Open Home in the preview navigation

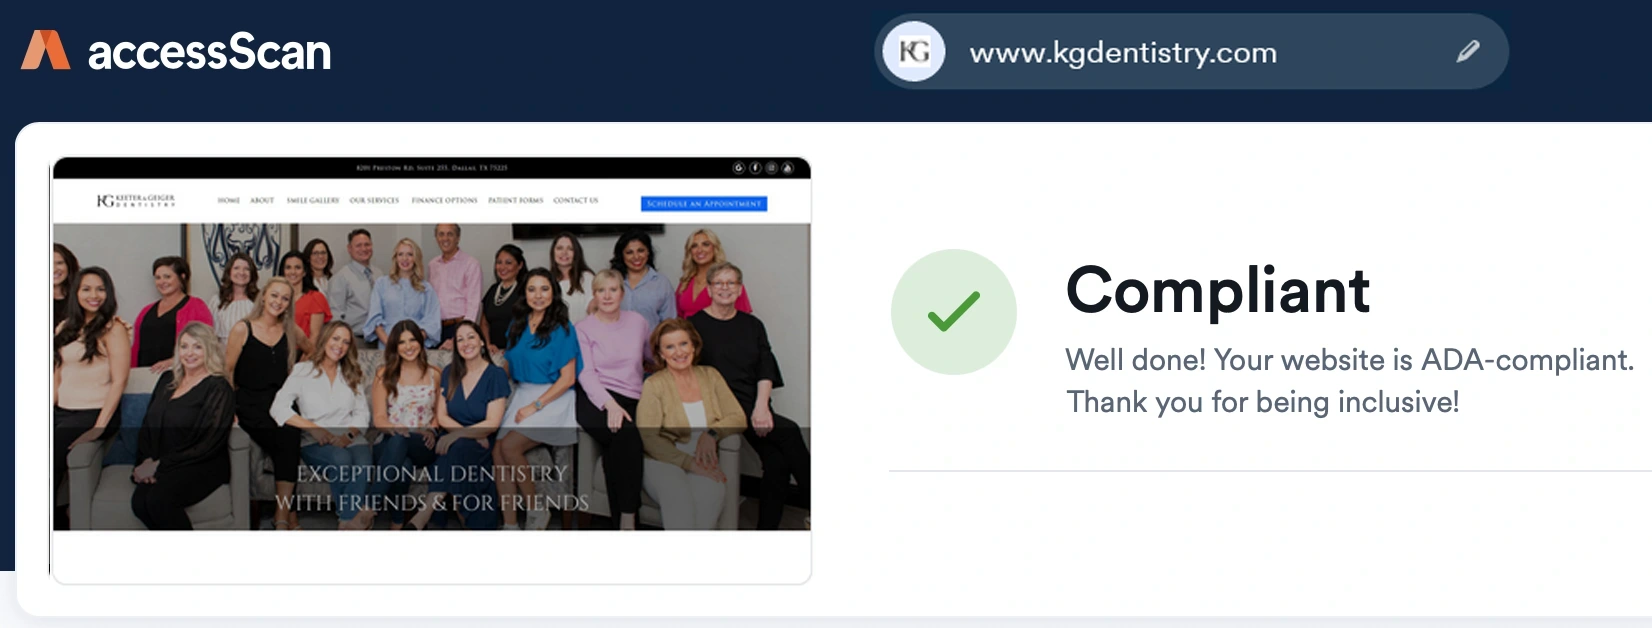pos(229,201)
